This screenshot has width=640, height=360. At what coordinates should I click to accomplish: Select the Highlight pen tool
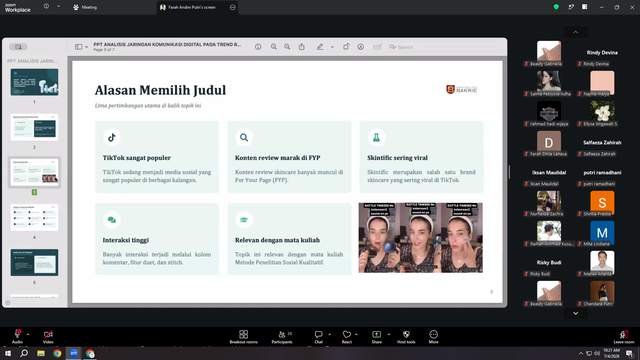point(320,47)
